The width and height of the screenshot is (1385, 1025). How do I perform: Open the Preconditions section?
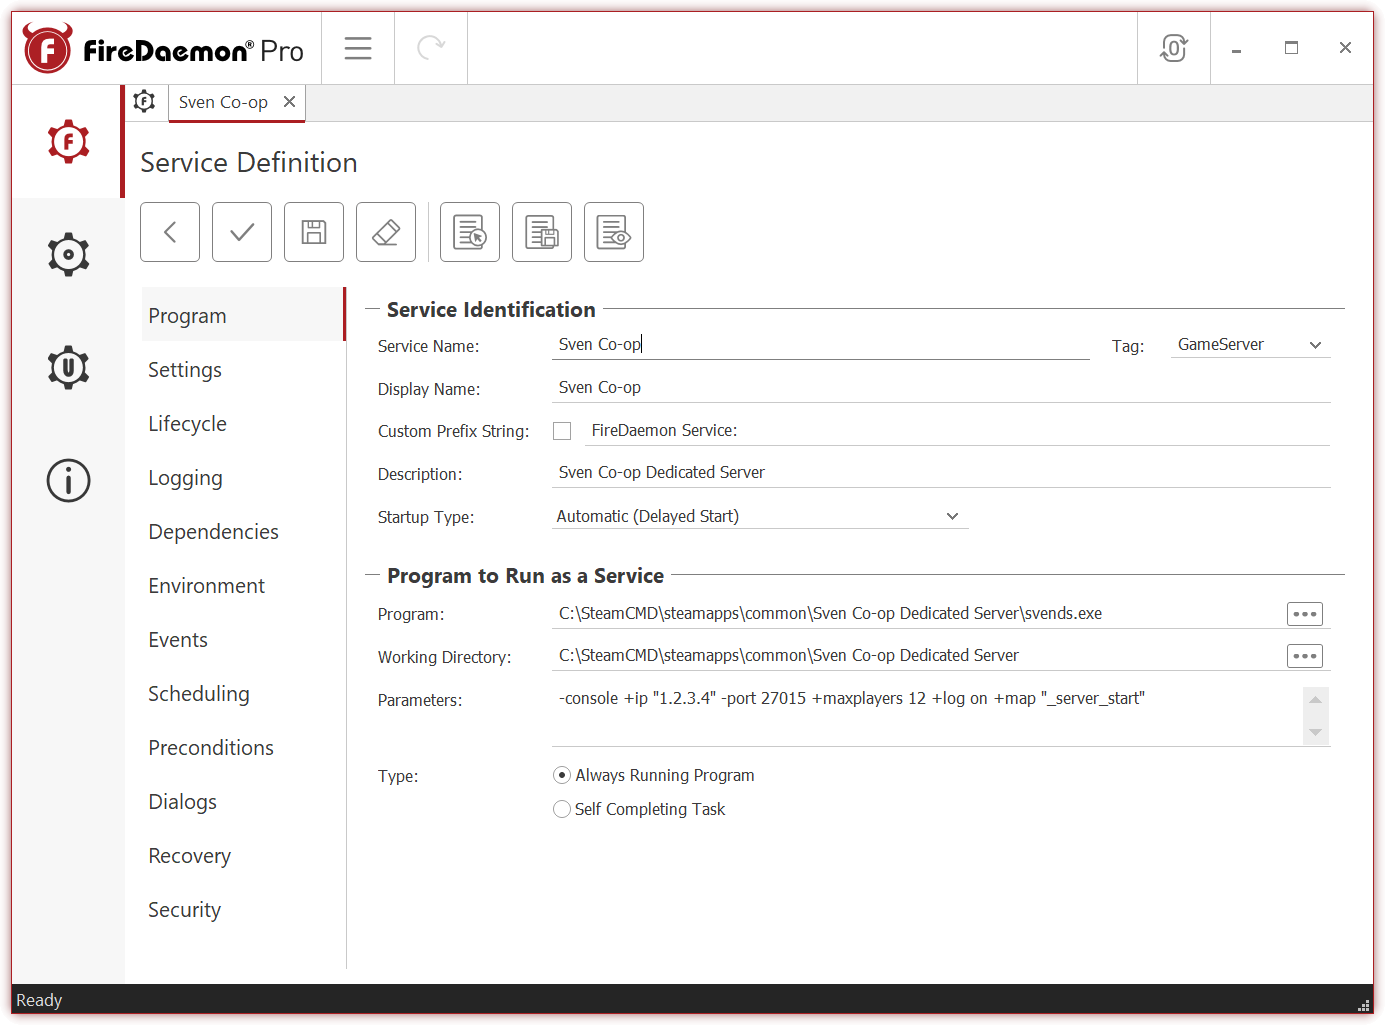243,747
